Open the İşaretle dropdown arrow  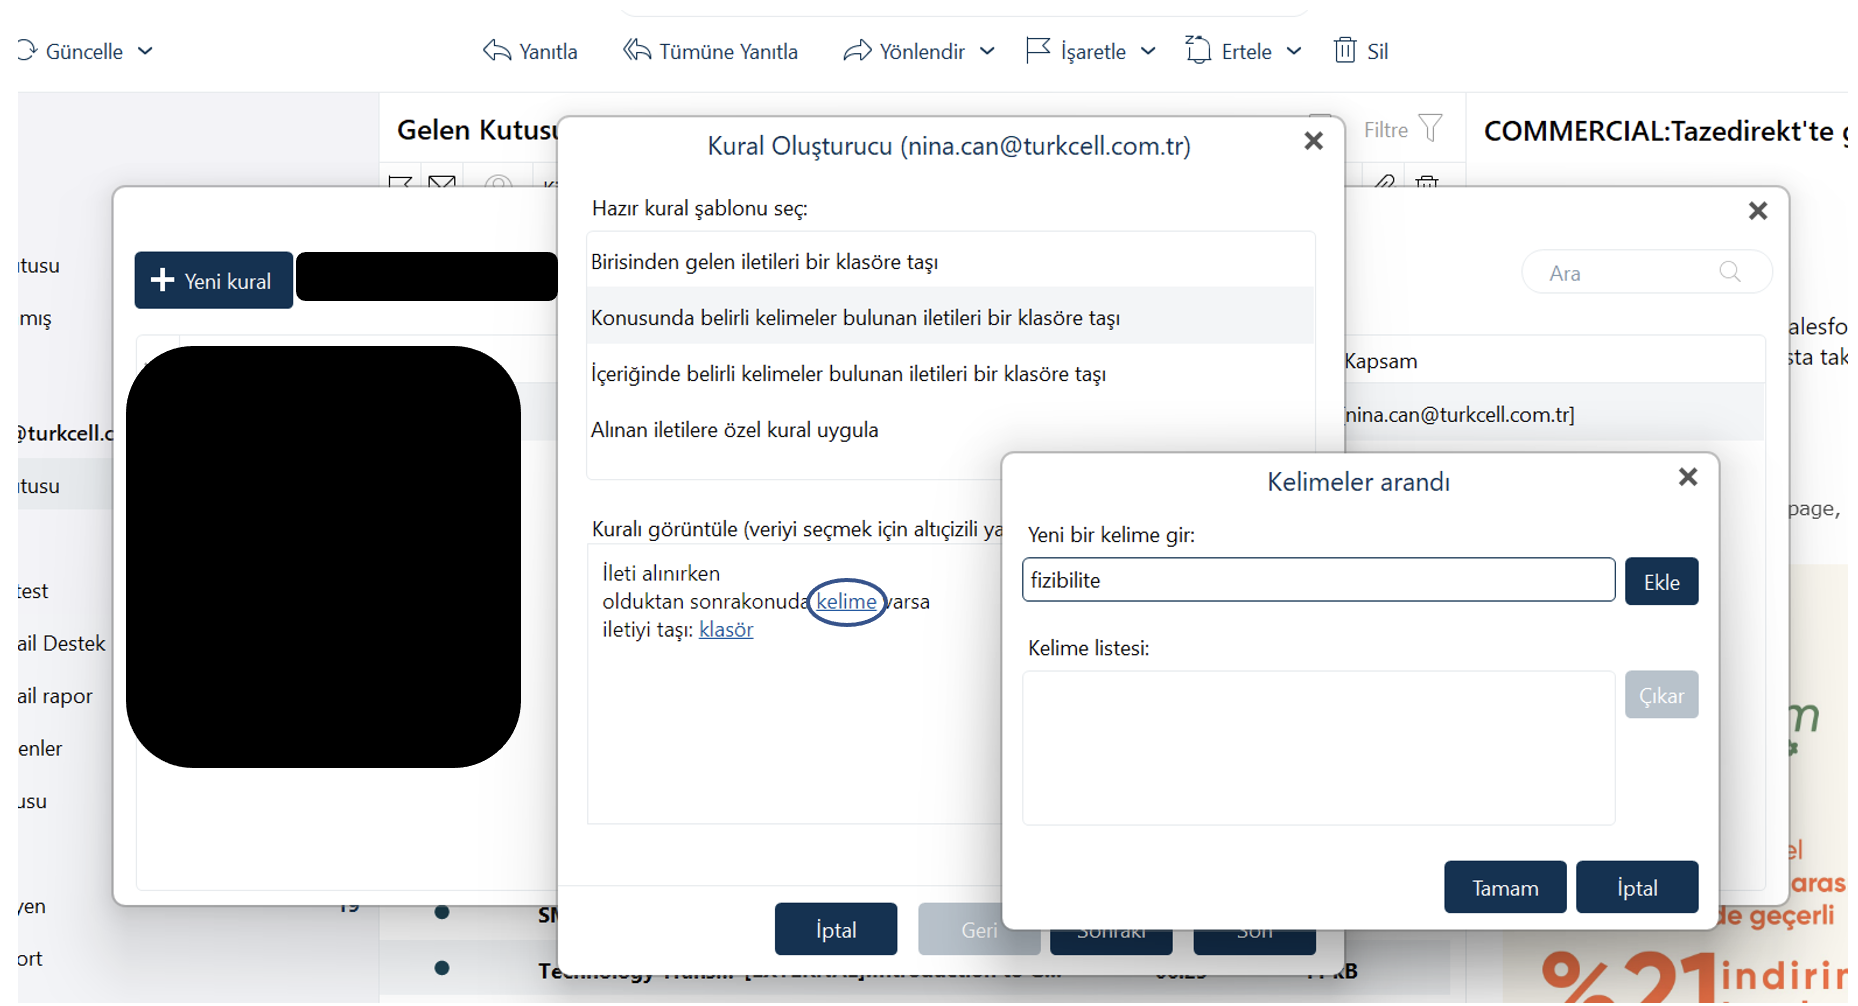1148,51
